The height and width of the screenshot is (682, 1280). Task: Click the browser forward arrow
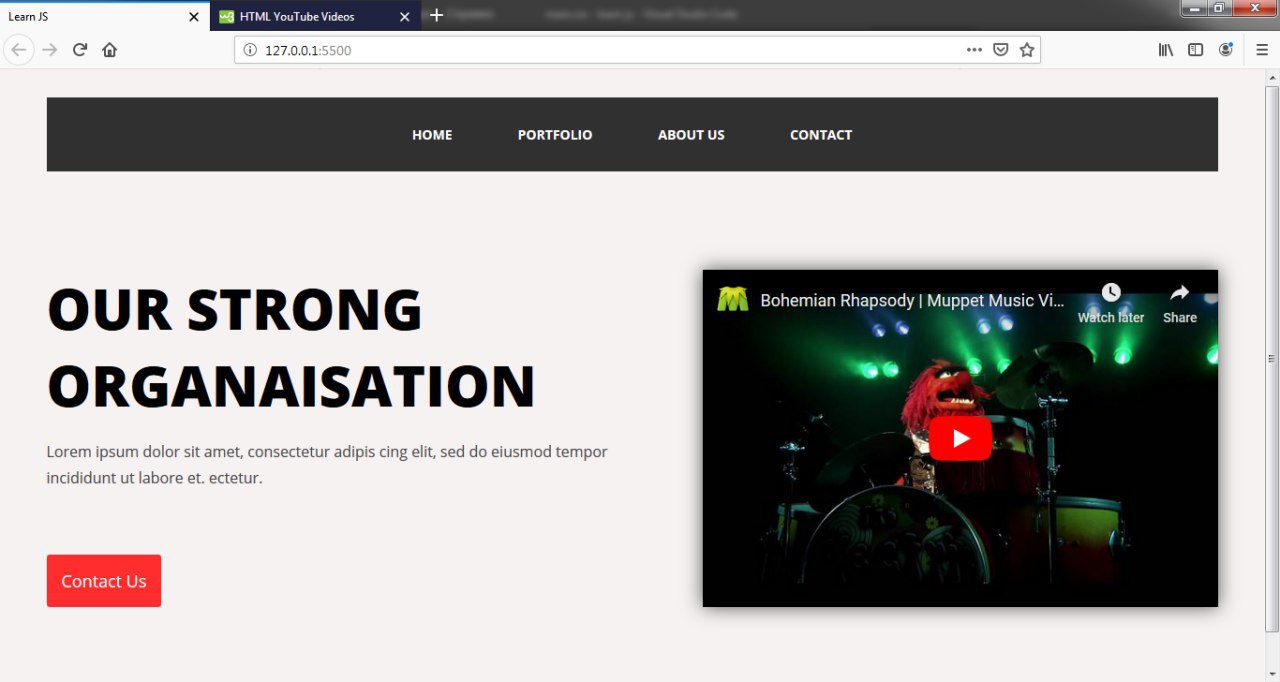(x=50, y=50)
